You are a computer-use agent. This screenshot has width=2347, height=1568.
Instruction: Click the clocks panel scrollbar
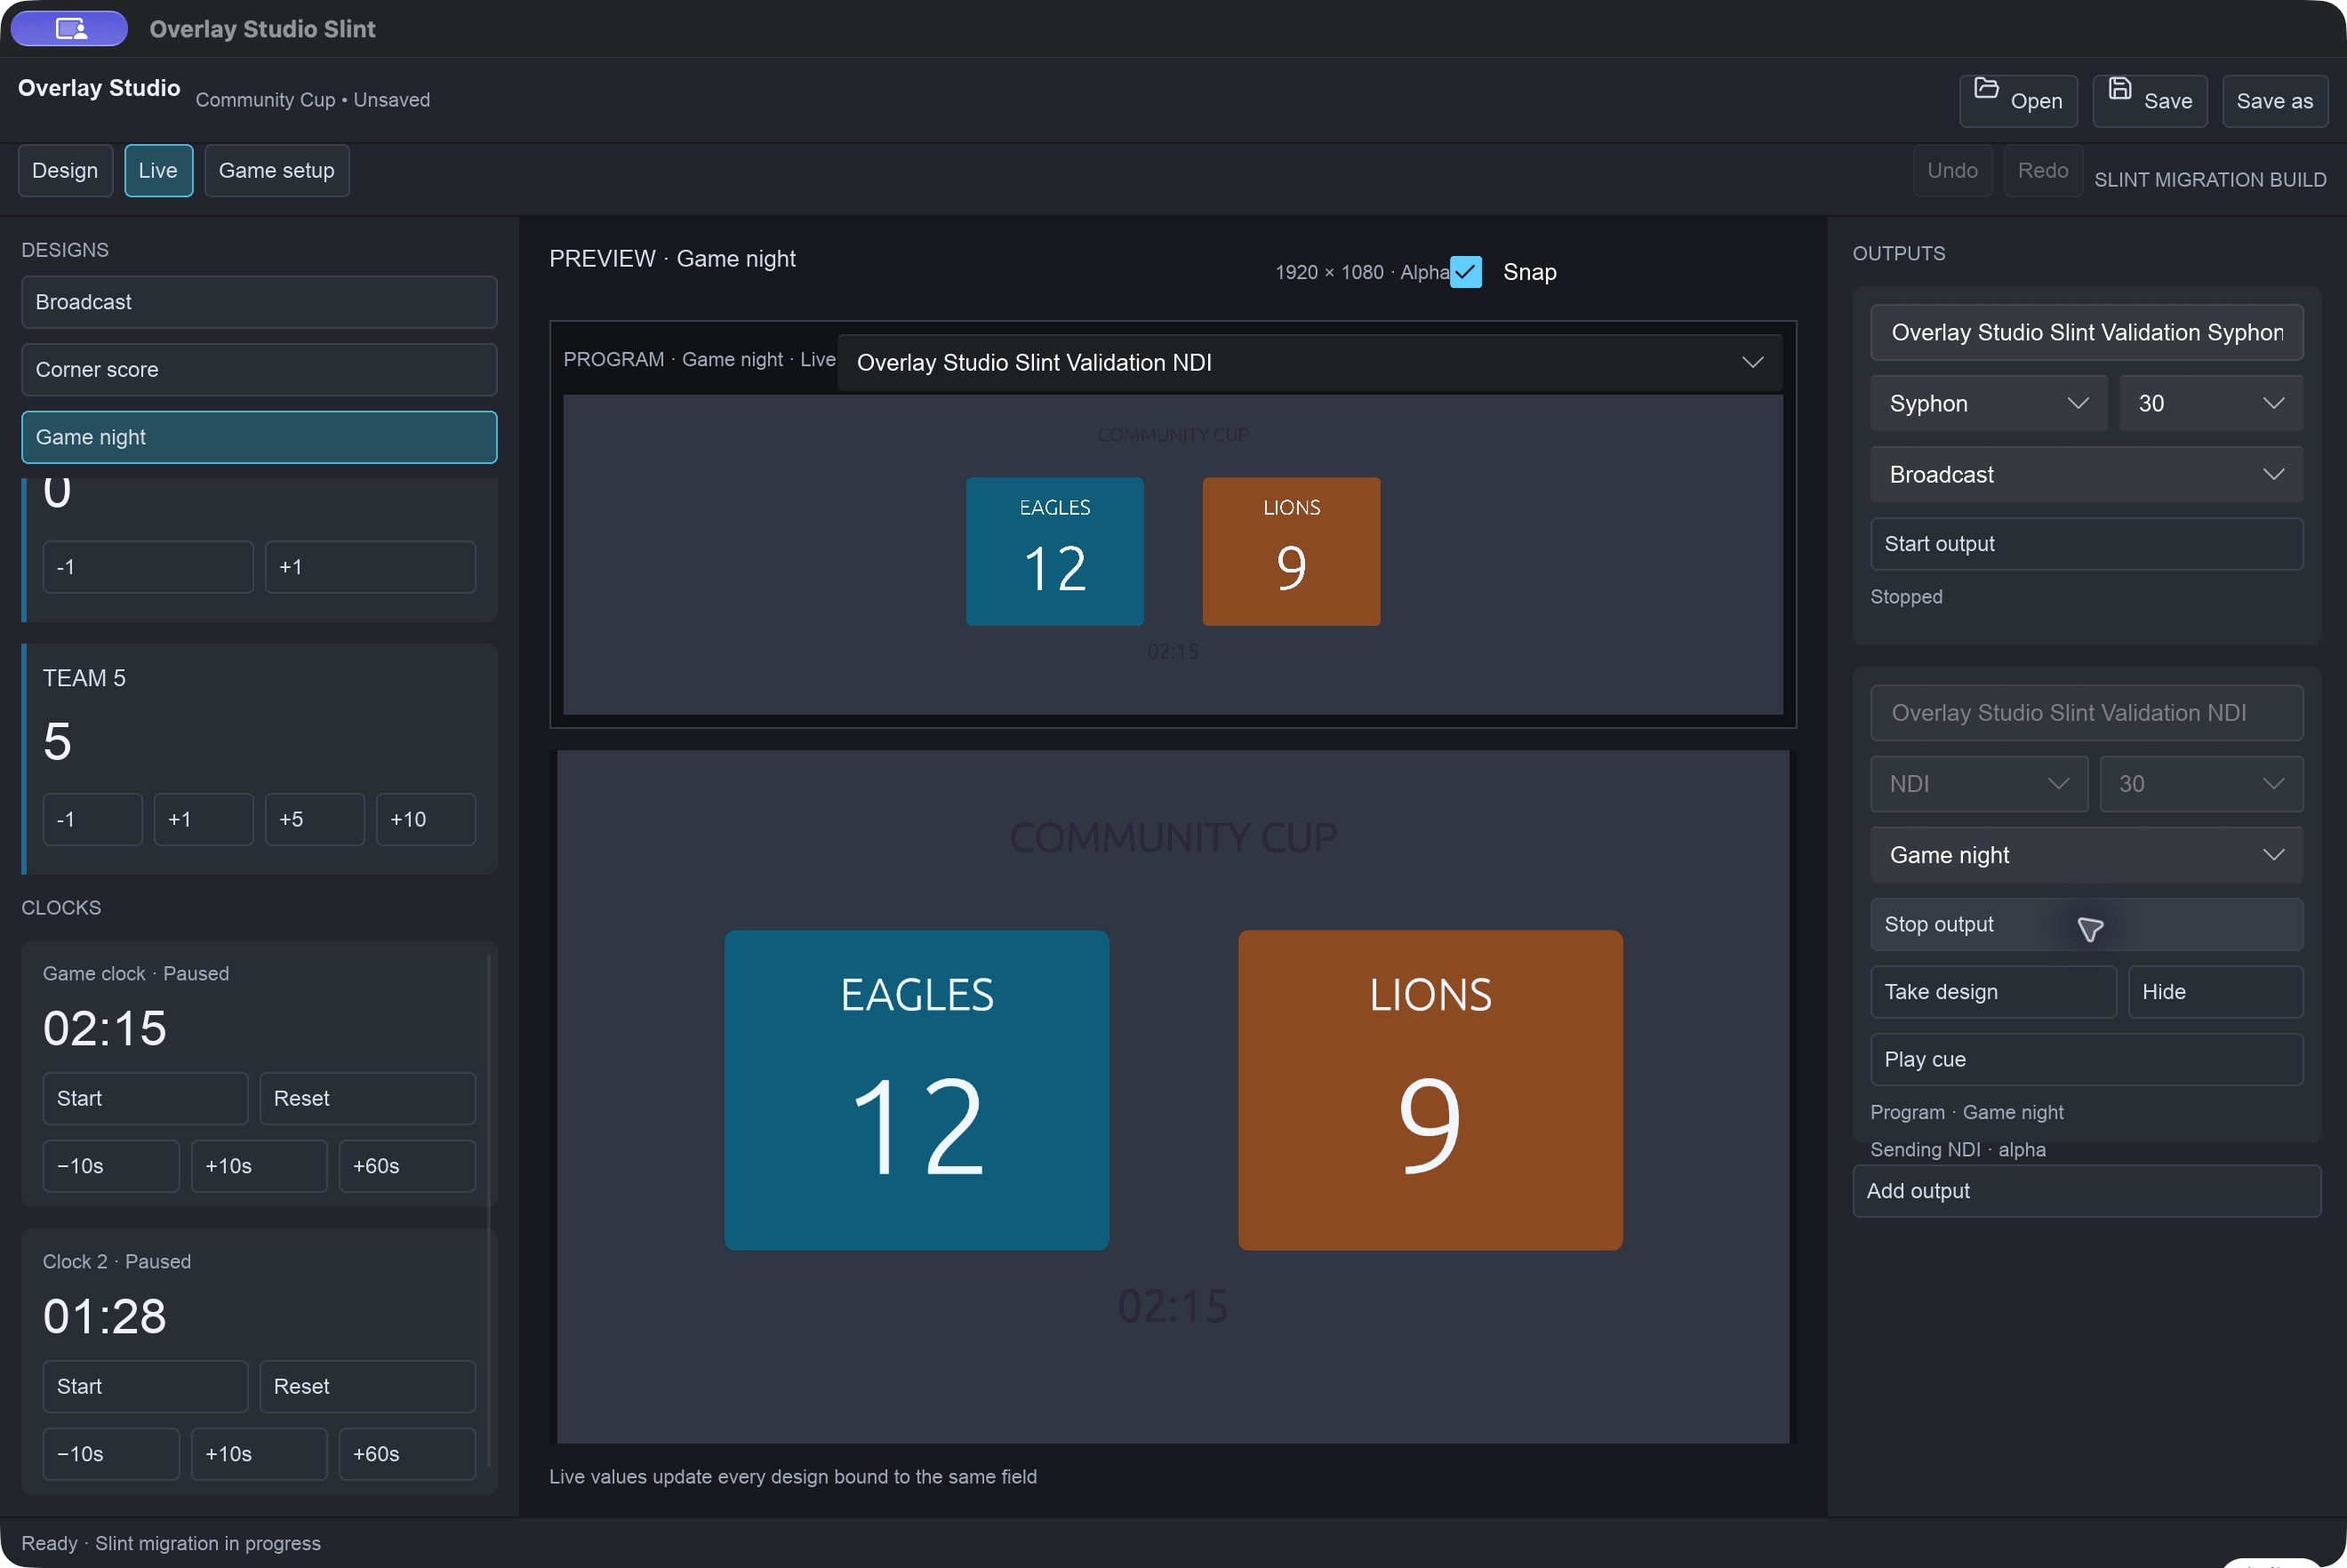tap(488, 1210)
